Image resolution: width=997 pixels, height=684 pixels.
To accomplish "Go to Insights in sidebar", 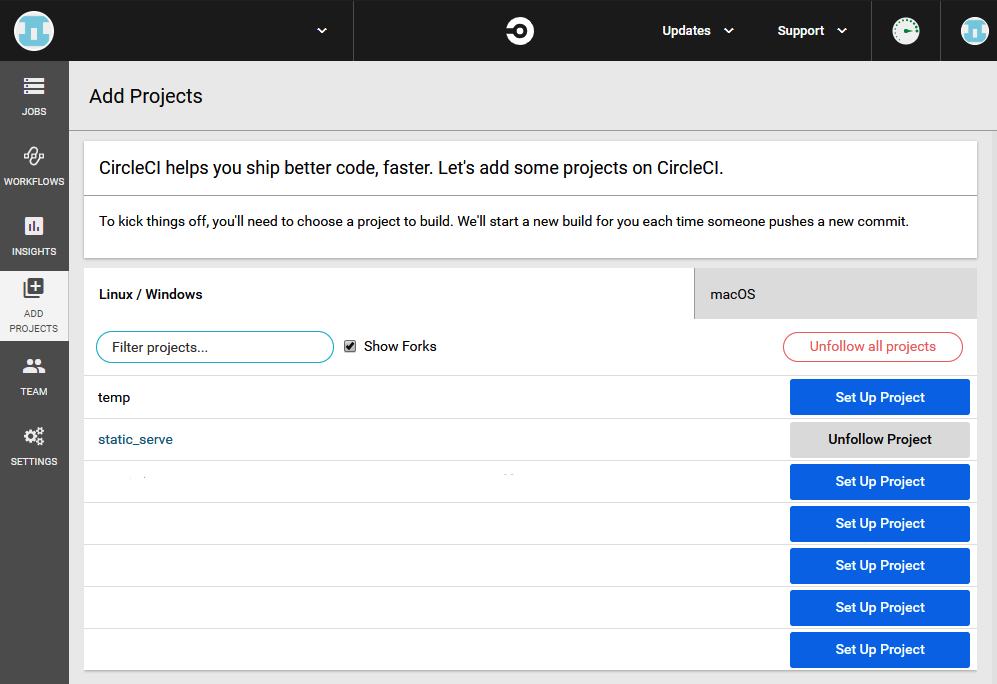I will pyautogui.click(x=34, y=236).
